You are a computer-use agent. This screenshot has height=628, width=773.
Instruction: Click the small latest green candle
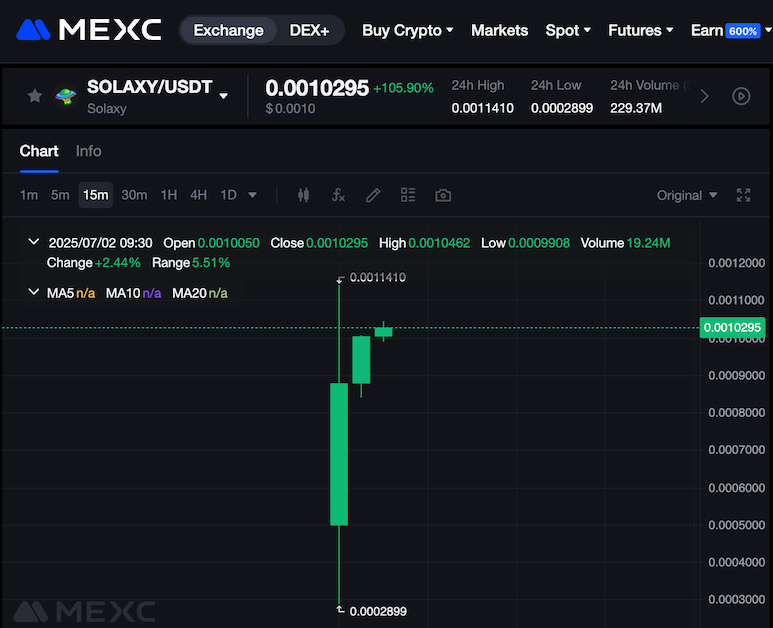pyautogui.click(x=384, y=332)
